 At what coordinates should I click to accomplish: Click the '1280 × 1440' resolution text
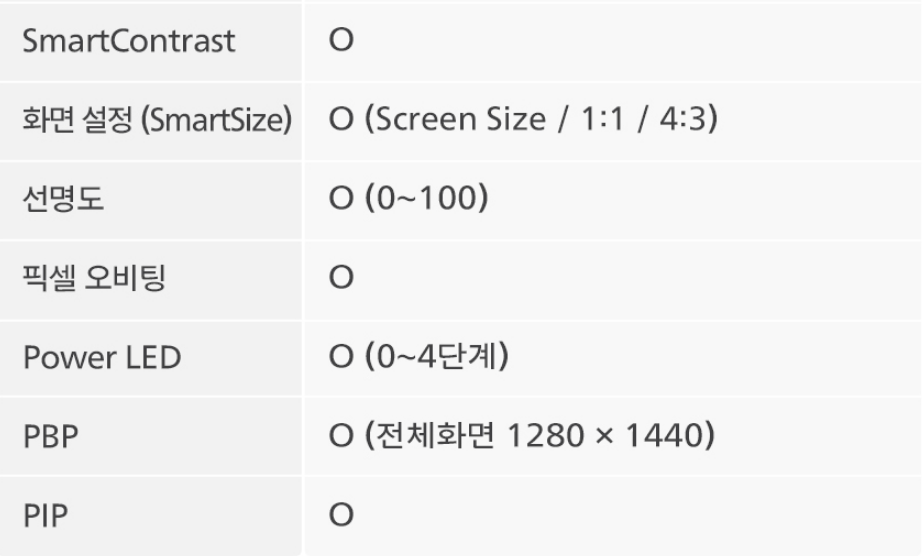pos(608,437)
